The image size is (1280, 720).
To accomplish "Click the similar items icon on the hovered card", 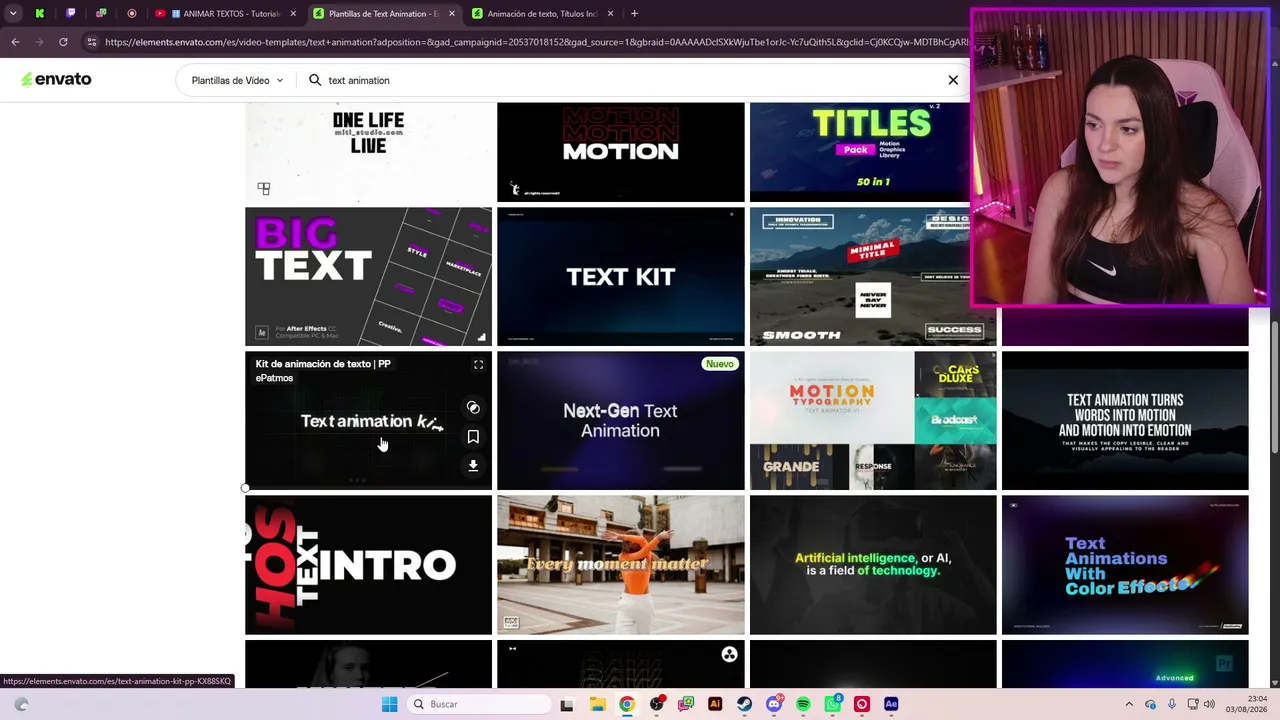I will tap(473, 408).
